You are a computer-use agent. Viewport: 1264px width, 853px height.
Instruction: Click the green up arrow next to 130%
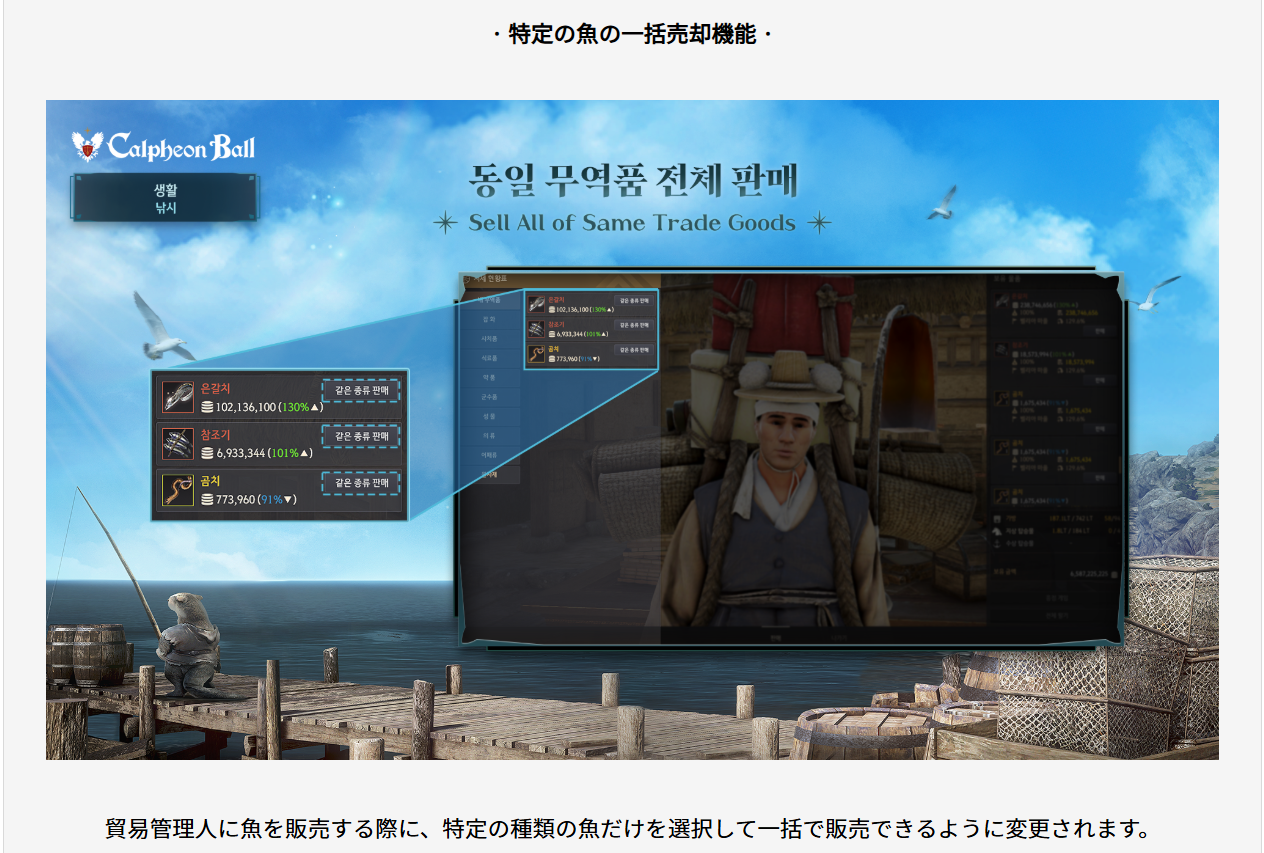[x=316, y=408]
